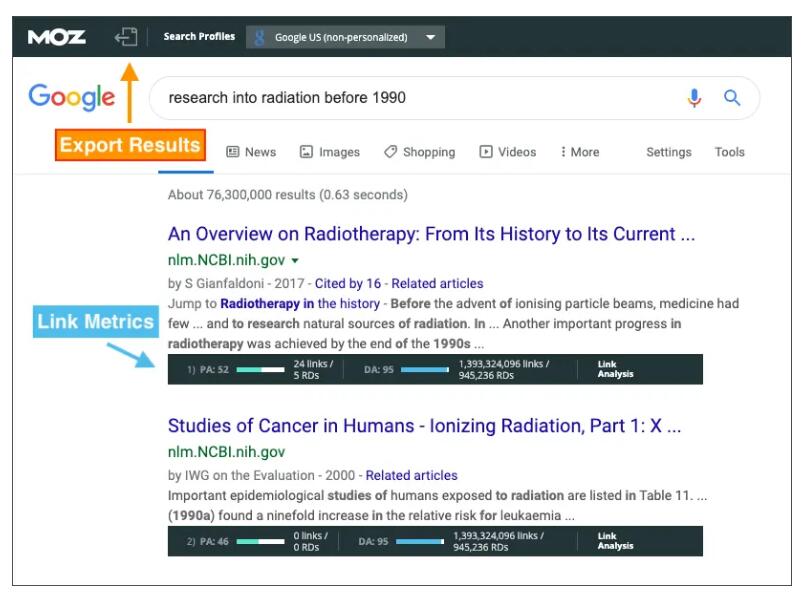Open Link Analysis for result 2

[x=615, y=541]
